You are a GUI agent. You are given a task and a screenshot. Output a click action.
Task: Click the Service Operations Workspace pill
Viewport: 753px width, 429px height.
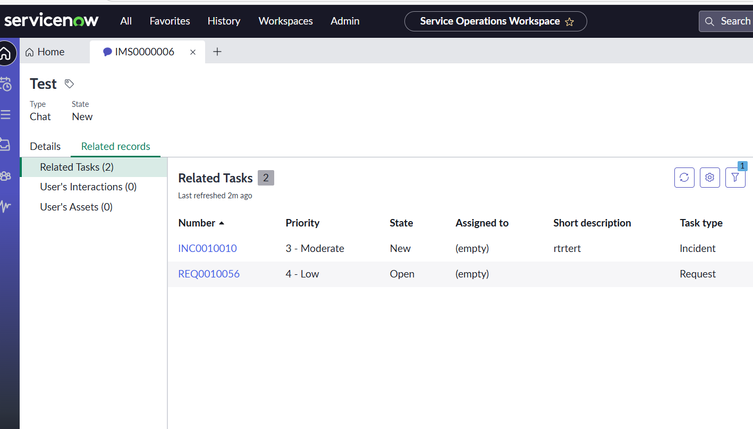495,21
